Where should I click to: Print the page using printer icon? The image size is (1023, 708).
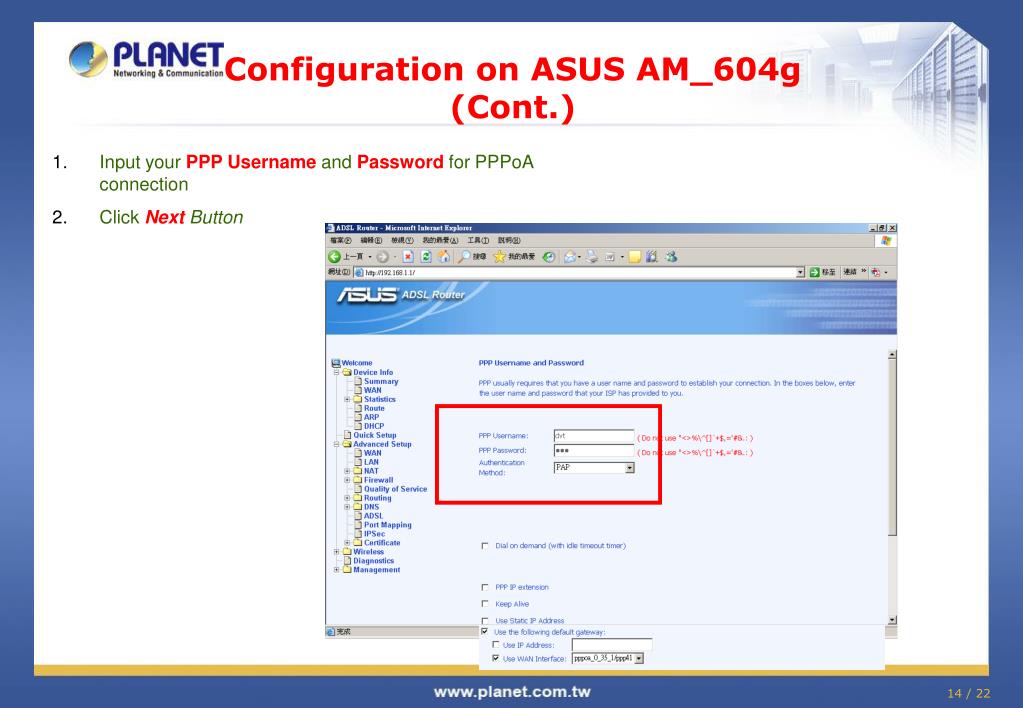click(592, 257)
